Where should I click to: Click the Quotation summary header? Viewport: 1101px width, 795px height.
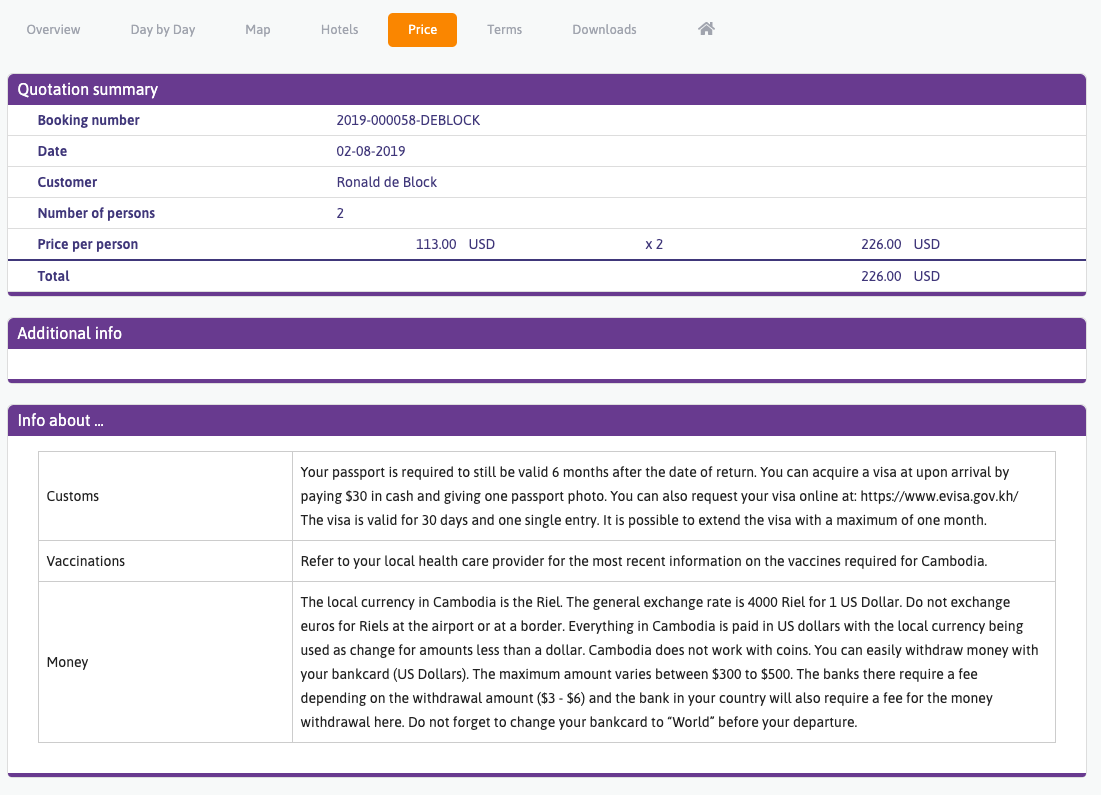tap(547, 89)
